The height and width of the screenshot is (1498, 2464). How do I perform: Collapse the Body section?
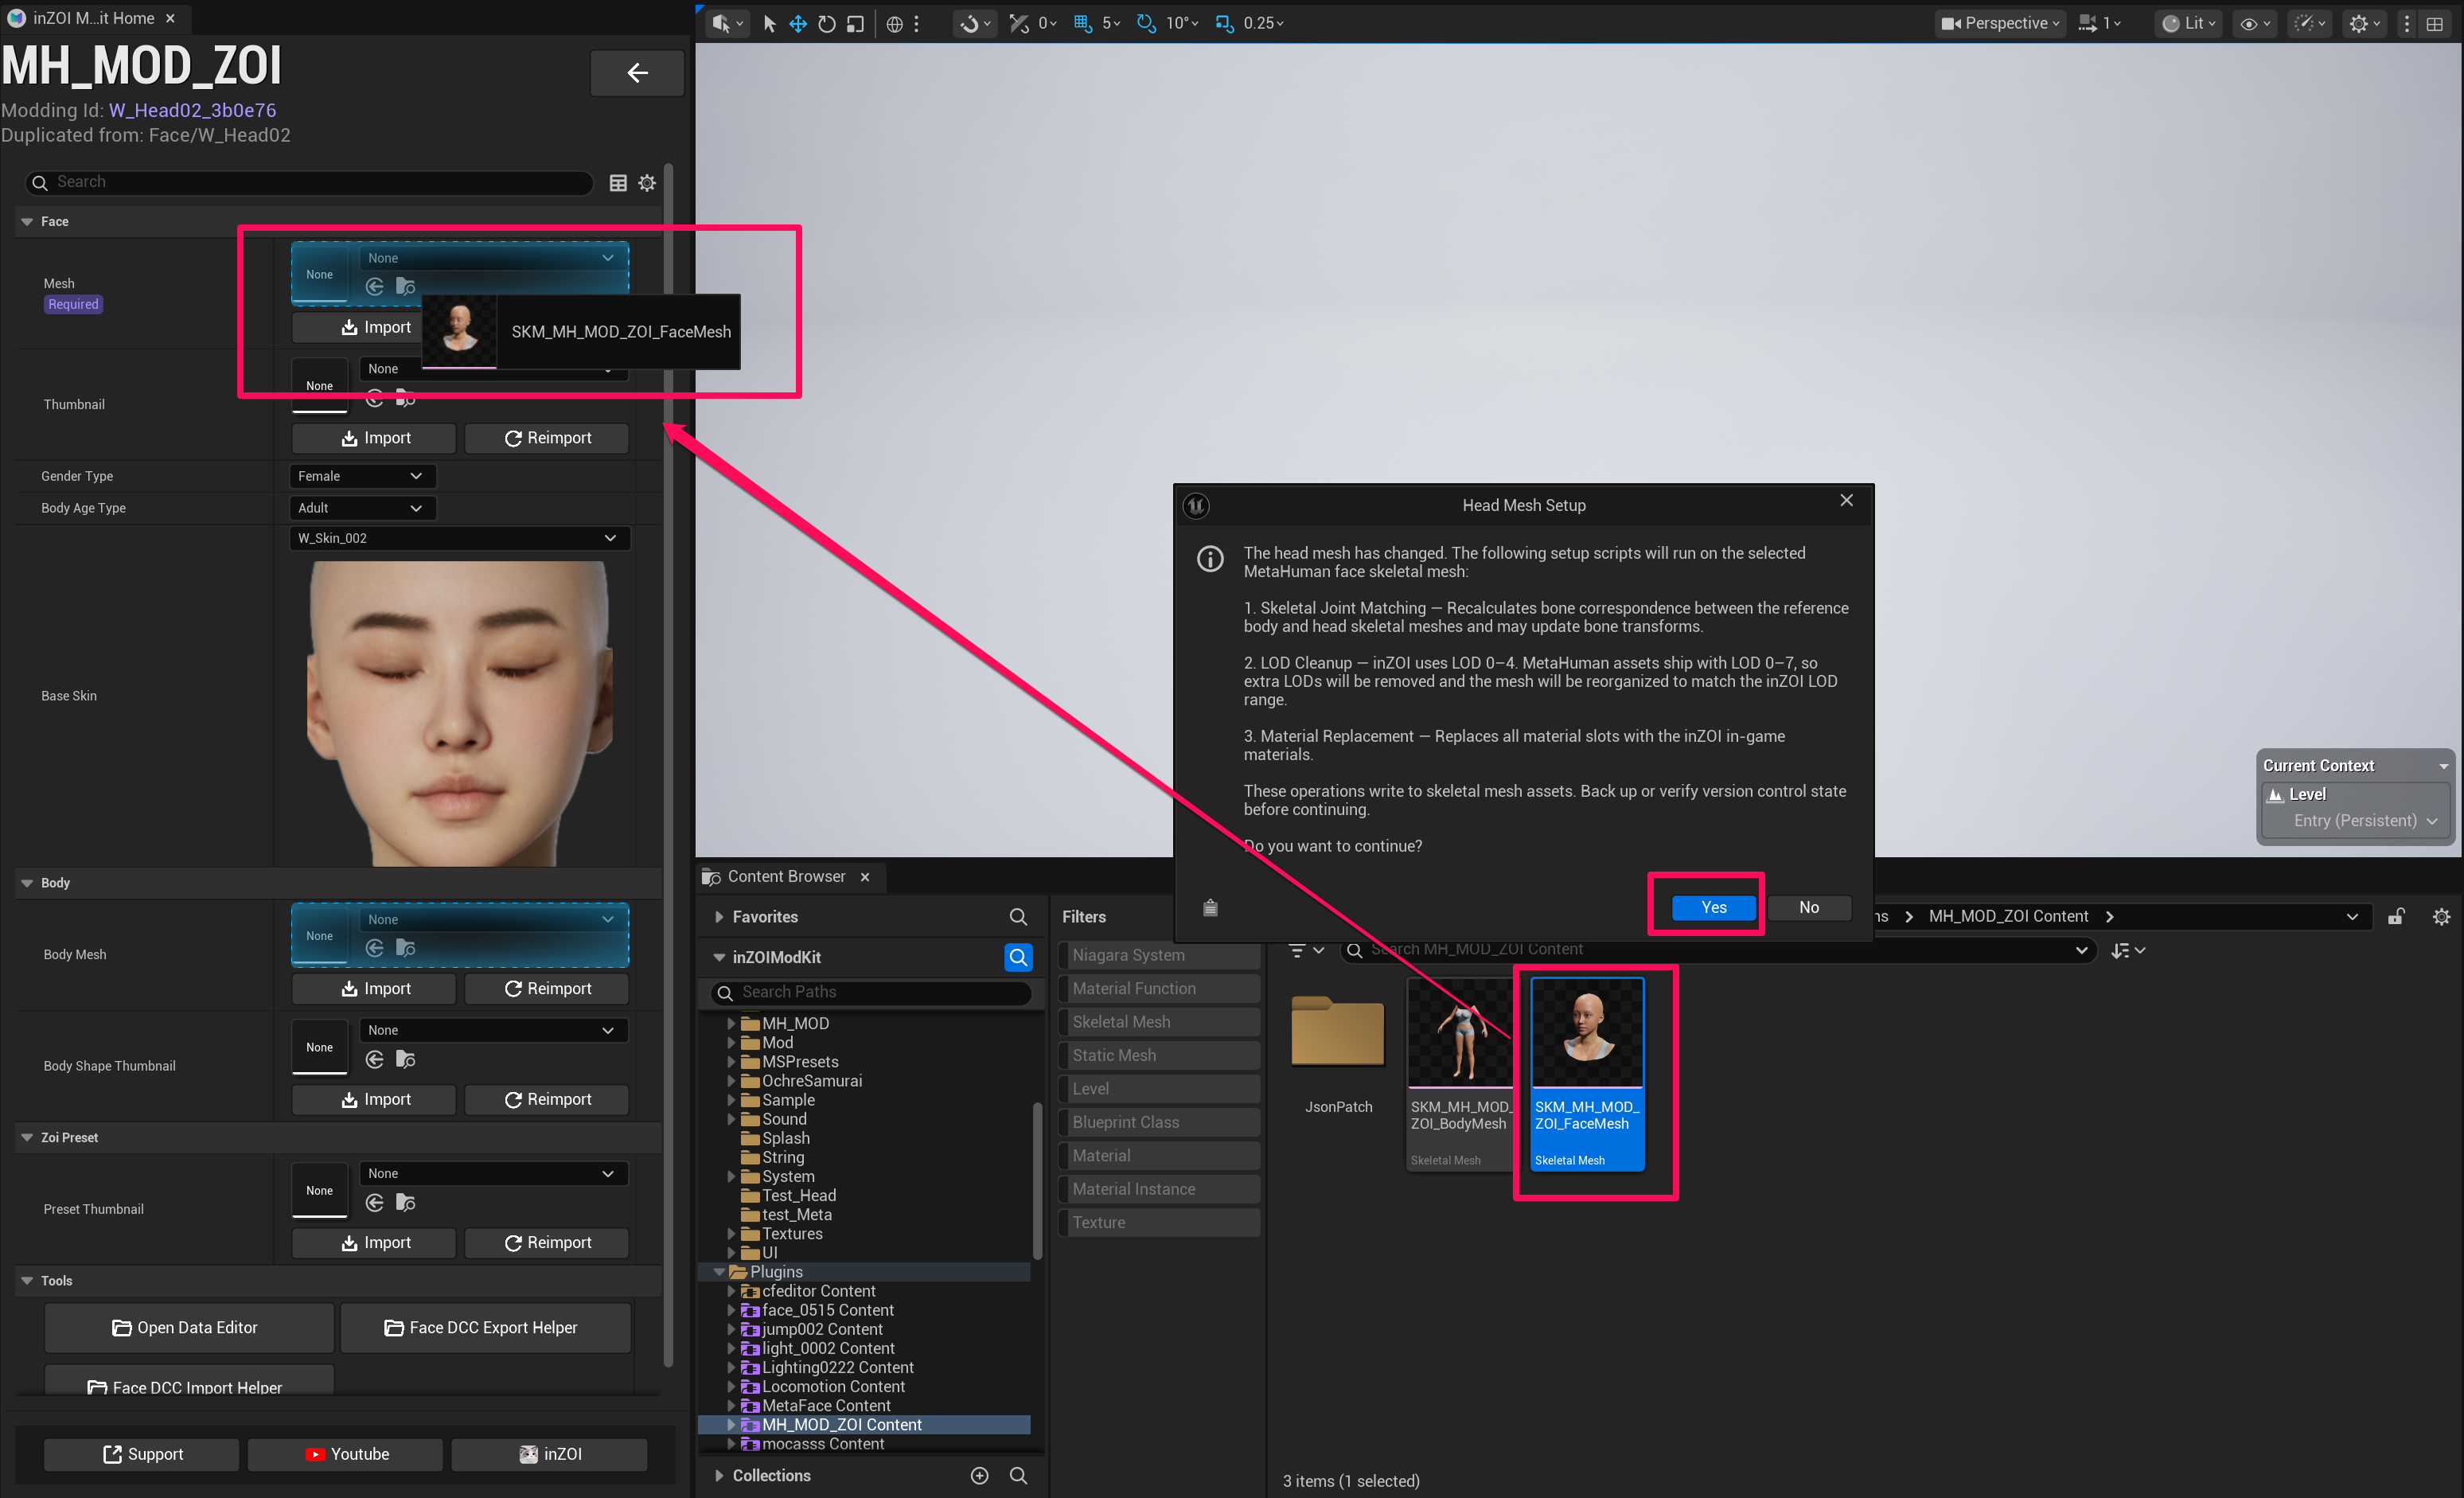pos(27,882)
